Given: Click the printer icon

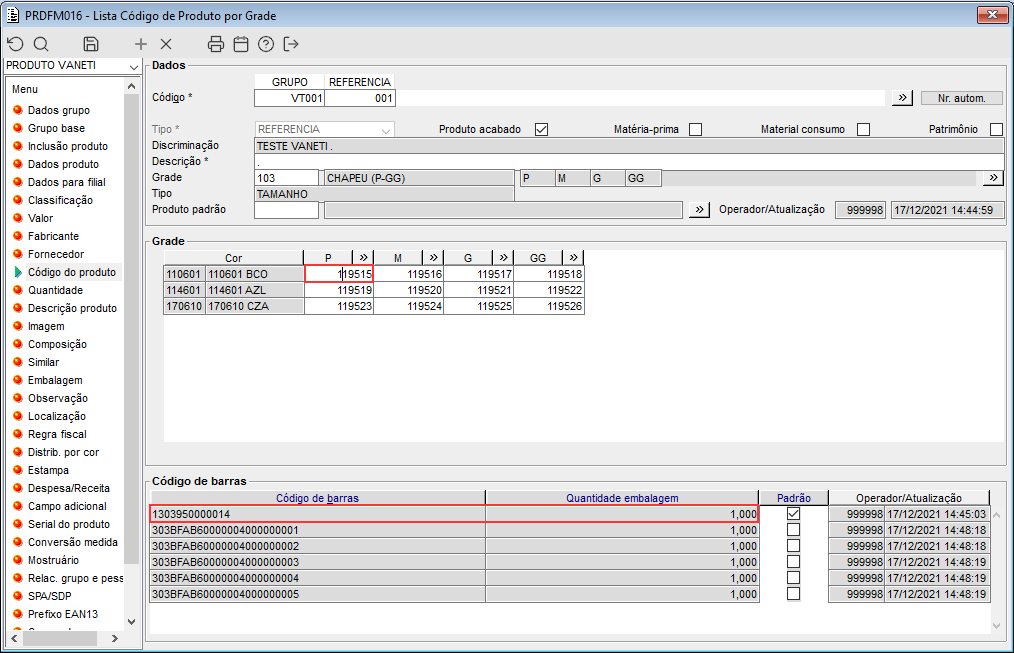Looking at the screenshot, I should pyautogui.click(x=216, y=44).
